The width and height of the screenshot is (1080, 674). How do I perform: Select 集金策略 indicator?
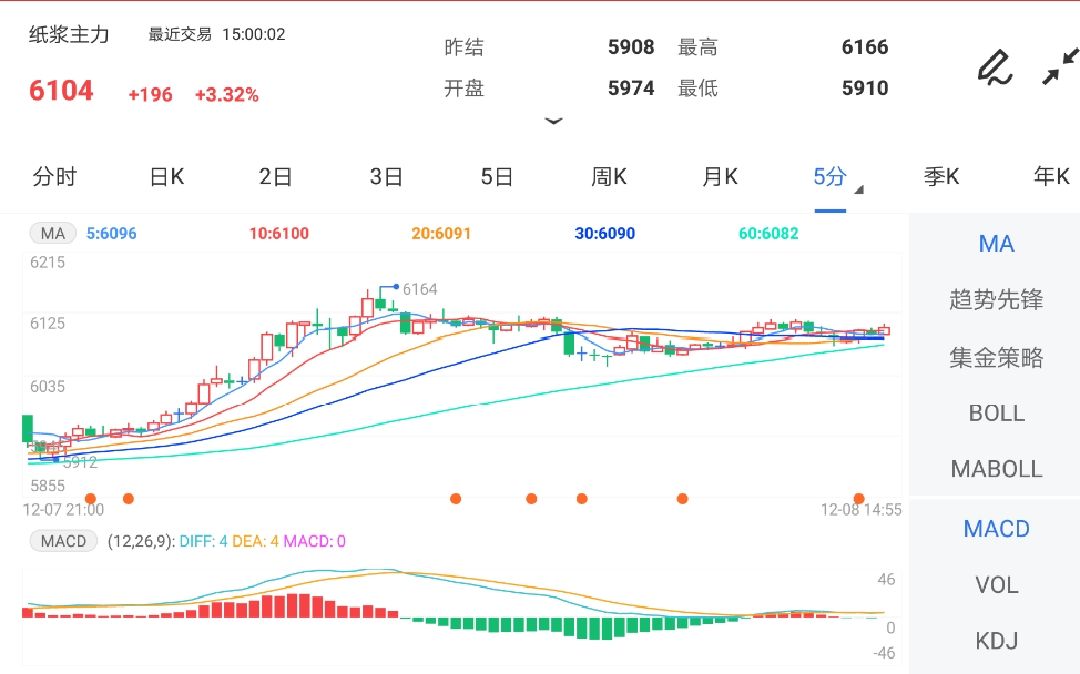(996, 357)
